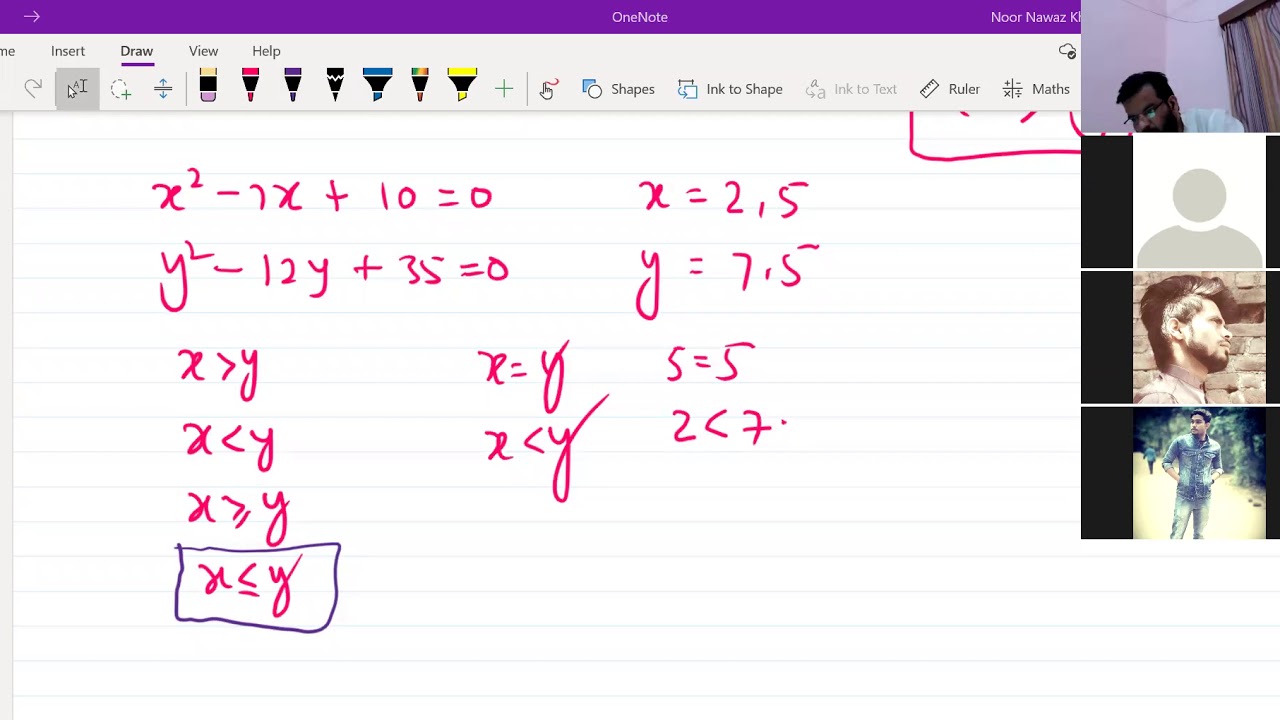Click Ink to Shape button
This screenshot has height=720, width=1280.
731,89
